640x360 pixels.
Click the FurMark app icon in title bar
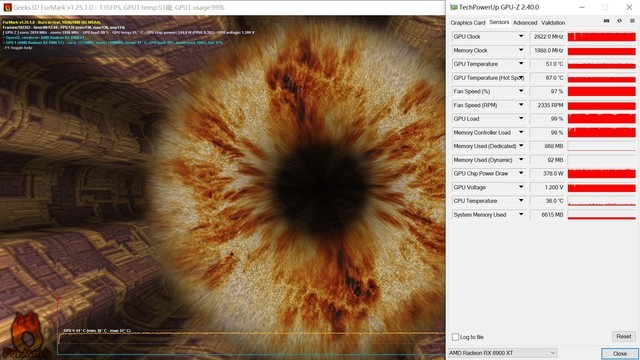tap(7, 7)
